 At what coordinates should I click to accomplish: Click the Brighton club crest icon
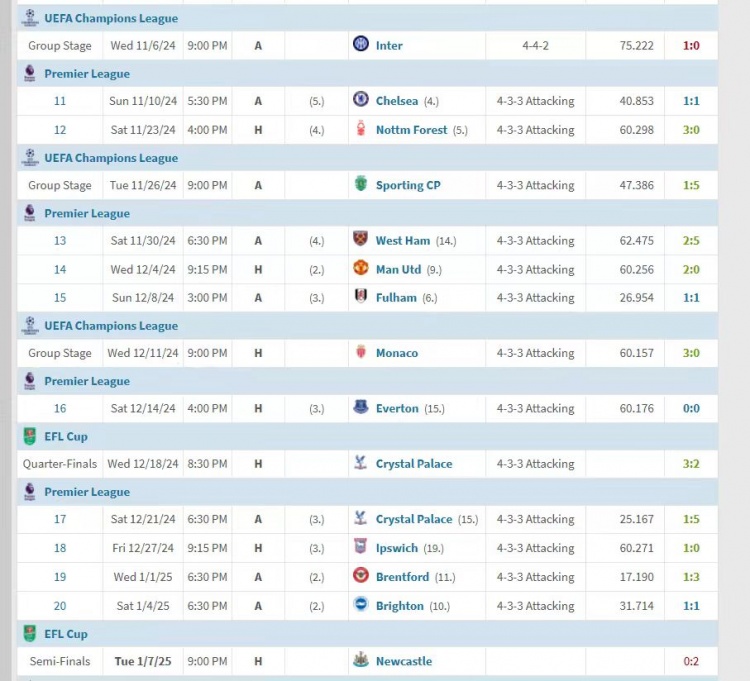361,604
